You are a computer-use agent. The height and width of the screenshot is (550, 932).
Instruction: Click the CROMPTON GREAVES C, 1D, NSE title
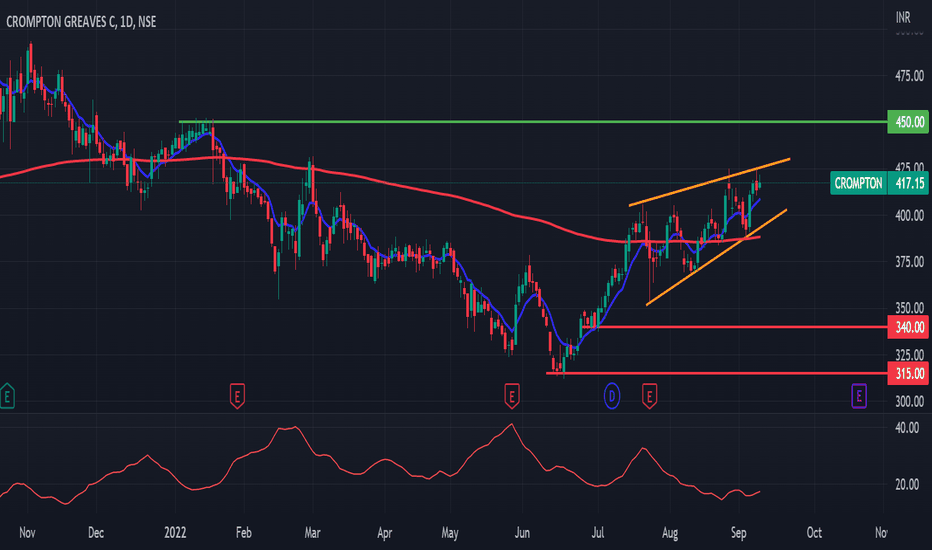[x=81, y=21]
